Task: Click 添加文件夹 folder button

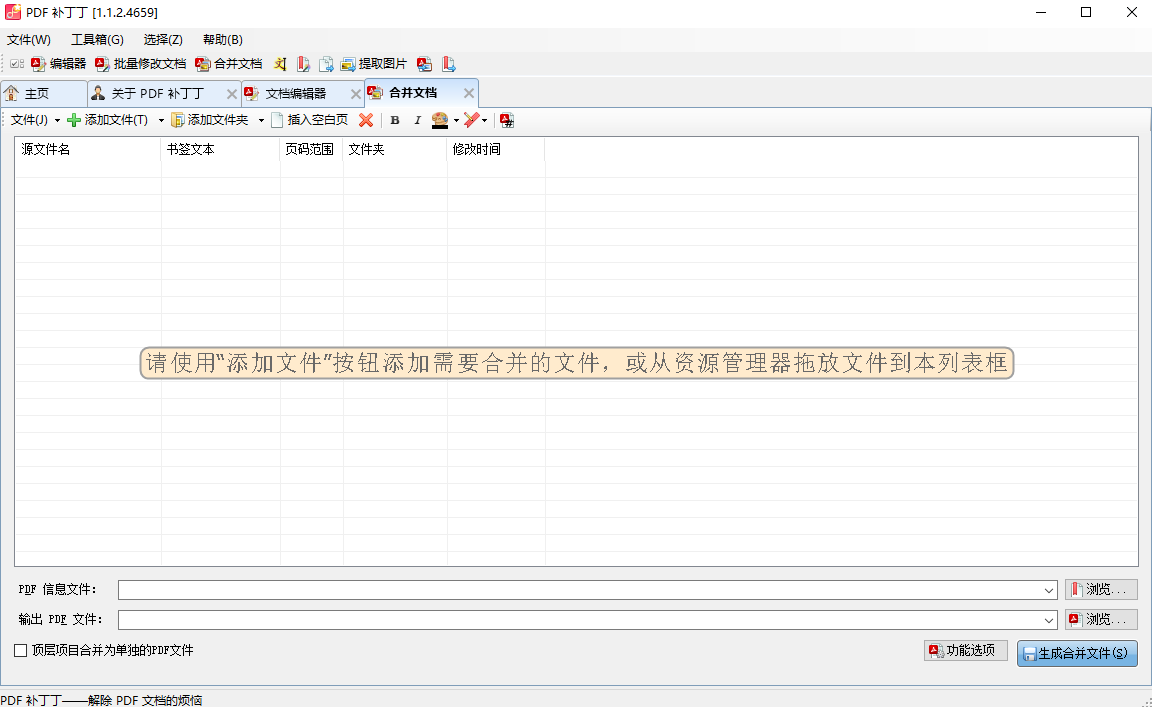Action: 210,120
